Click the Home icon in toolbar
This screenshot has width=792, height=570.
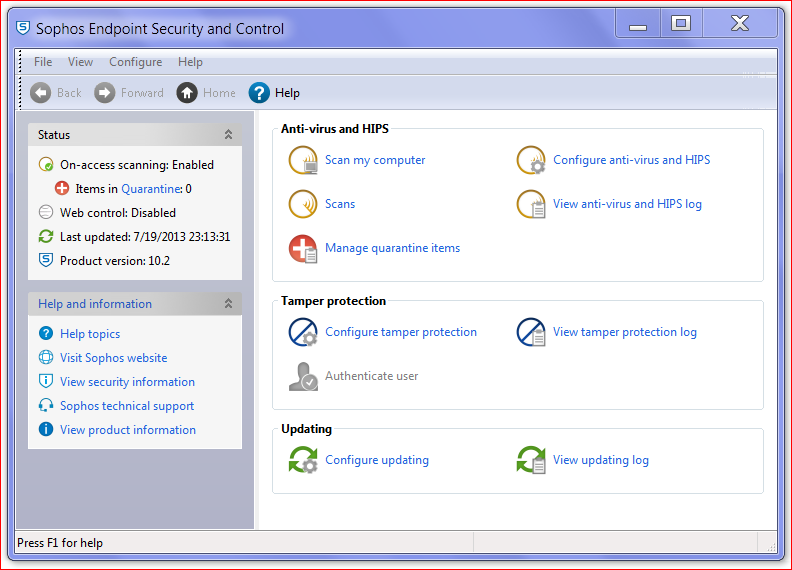[187, 93]
